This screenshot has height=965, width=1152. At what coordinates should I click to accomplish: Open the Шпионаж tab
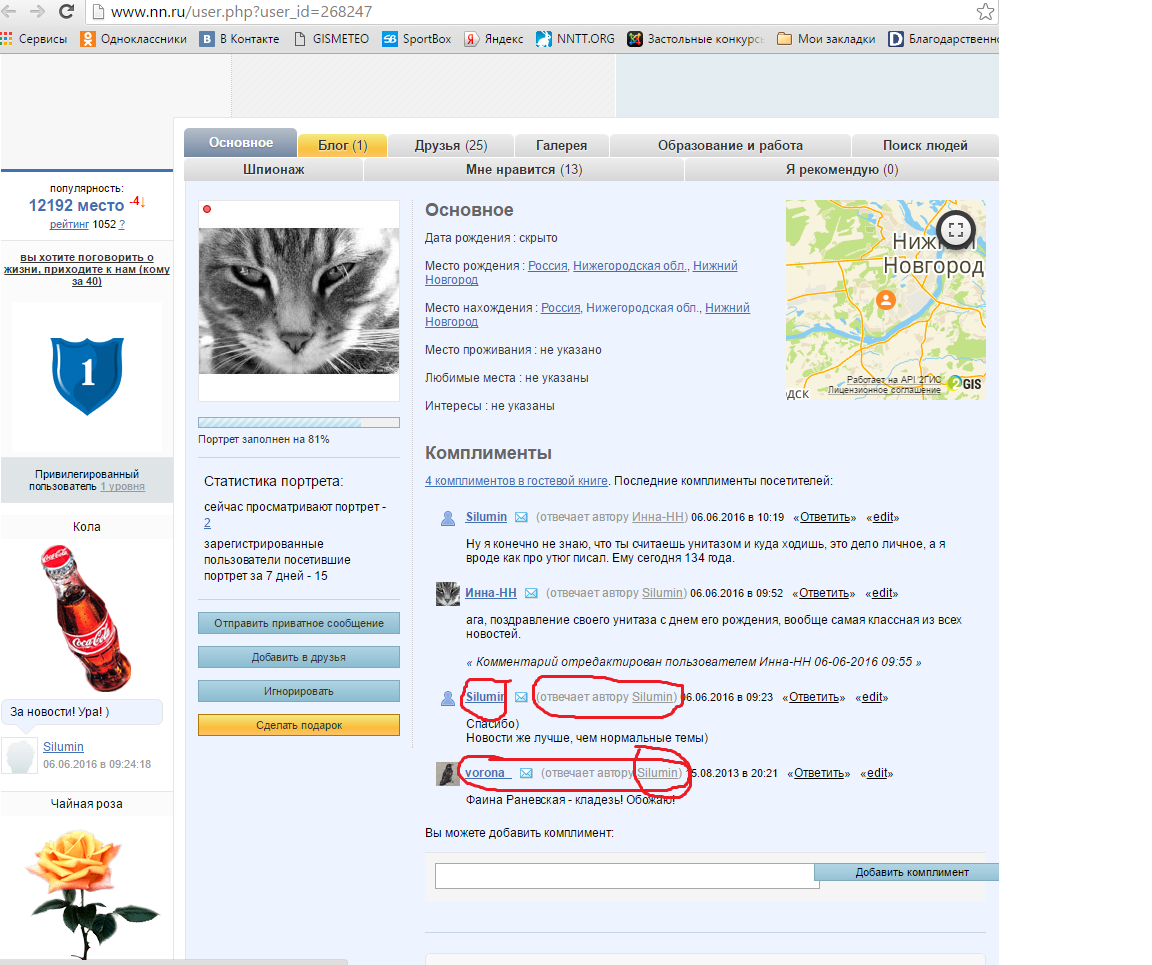pyautogui.click(x=274, y=170)
